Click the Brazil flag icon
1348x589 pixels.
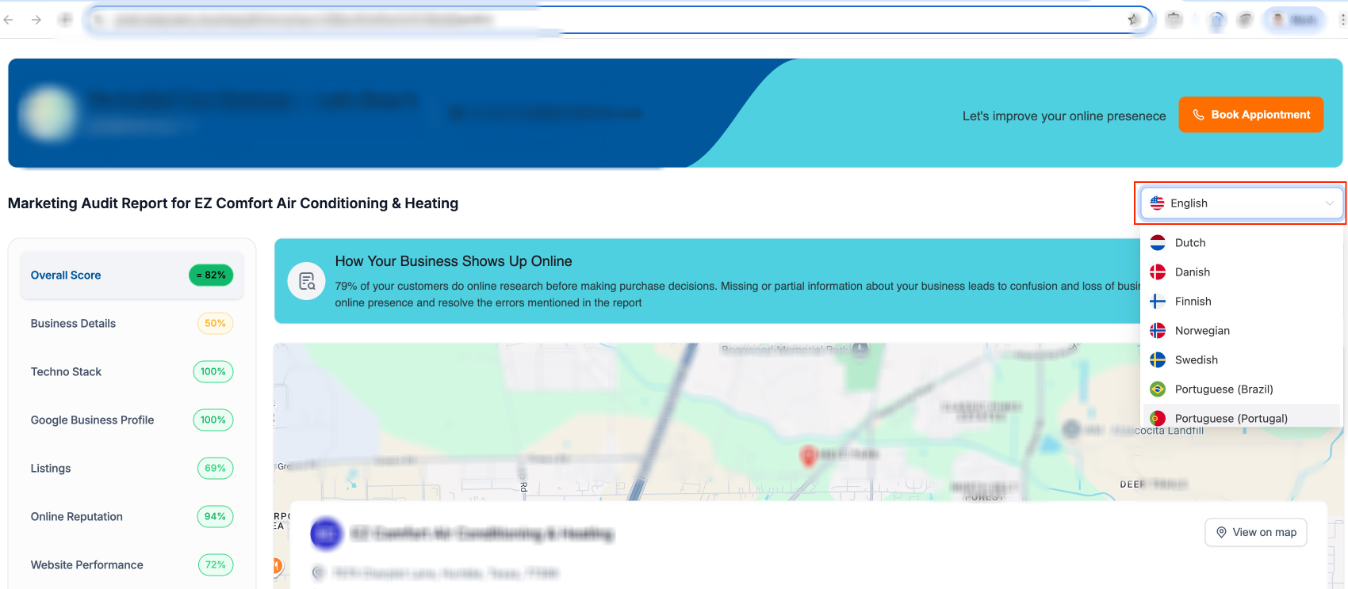pyautogui.click(x=1158, y=389)
